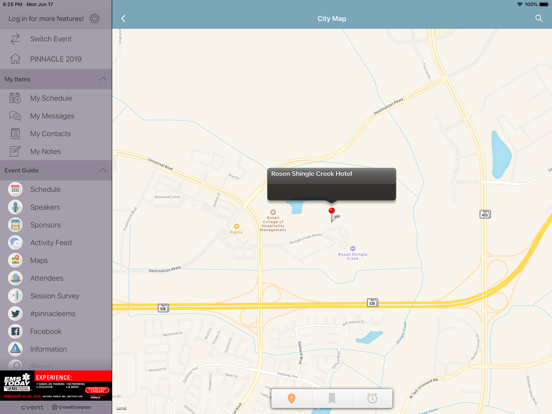
Task: Tap the Rosen Shingle Creek Hotel callout
Action: pyautogui.click(x=331, y=184)
